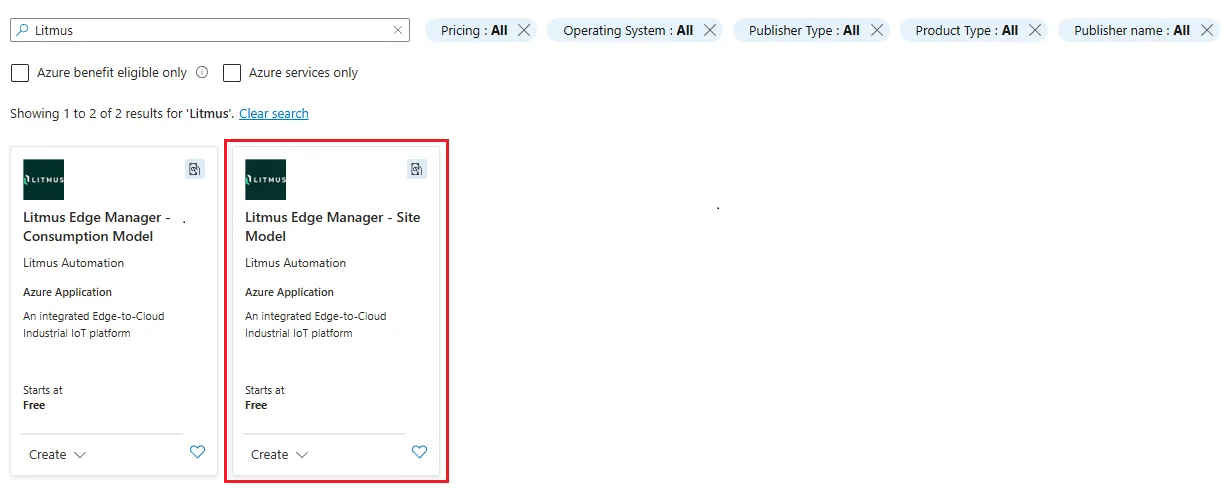This screenshot has width=1228, height=488.
Task: Favorite the Consumption Model offering with heart
Action: click(x=197, y=452)
